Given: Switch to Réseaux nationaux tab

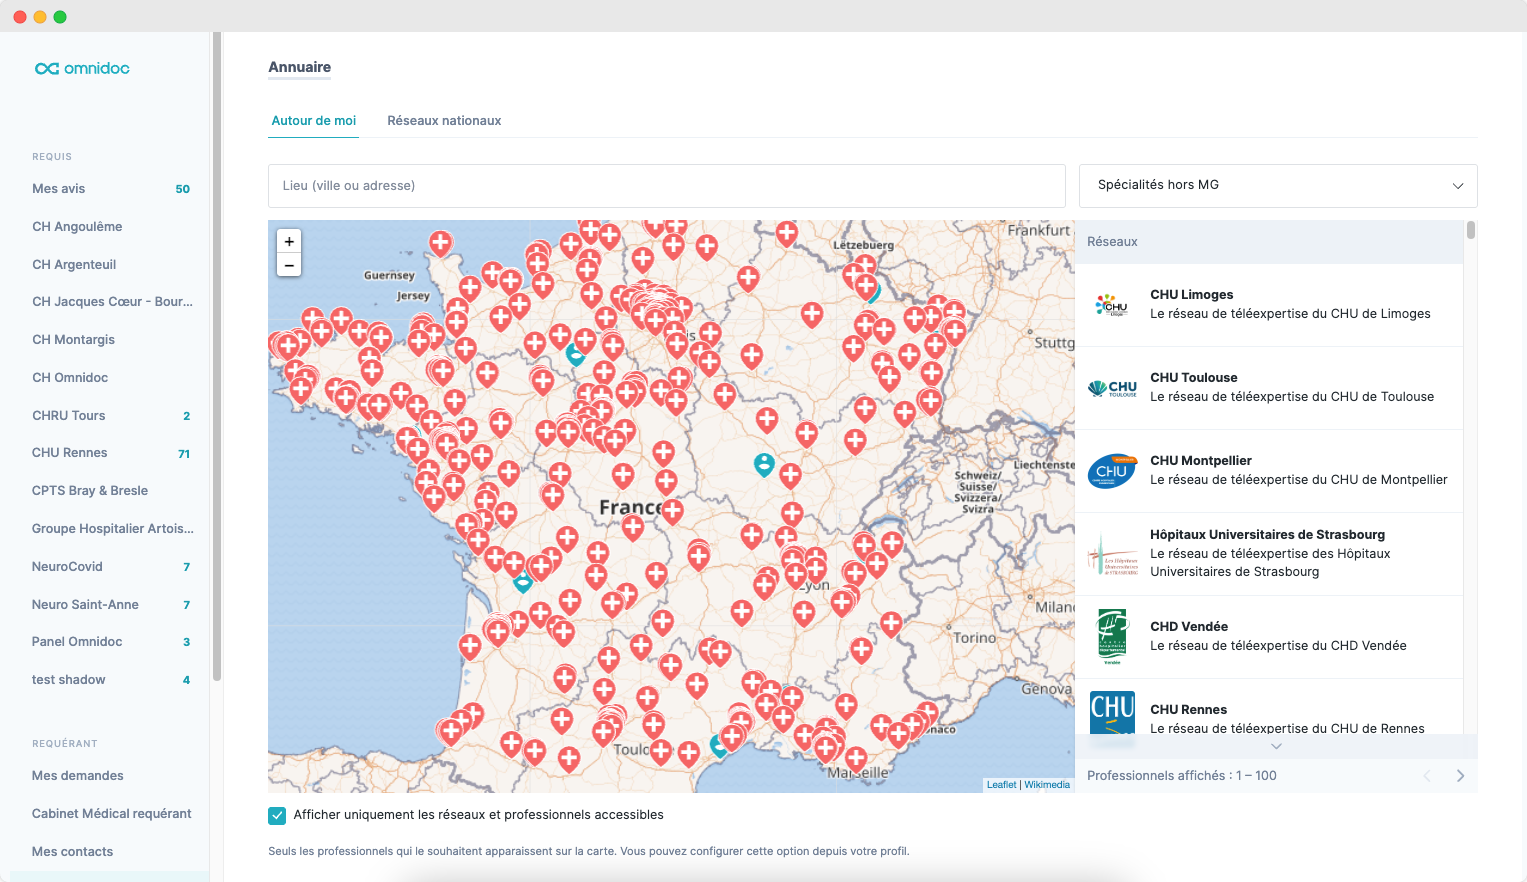Looking at the screenshot, I should coord(444,121).
